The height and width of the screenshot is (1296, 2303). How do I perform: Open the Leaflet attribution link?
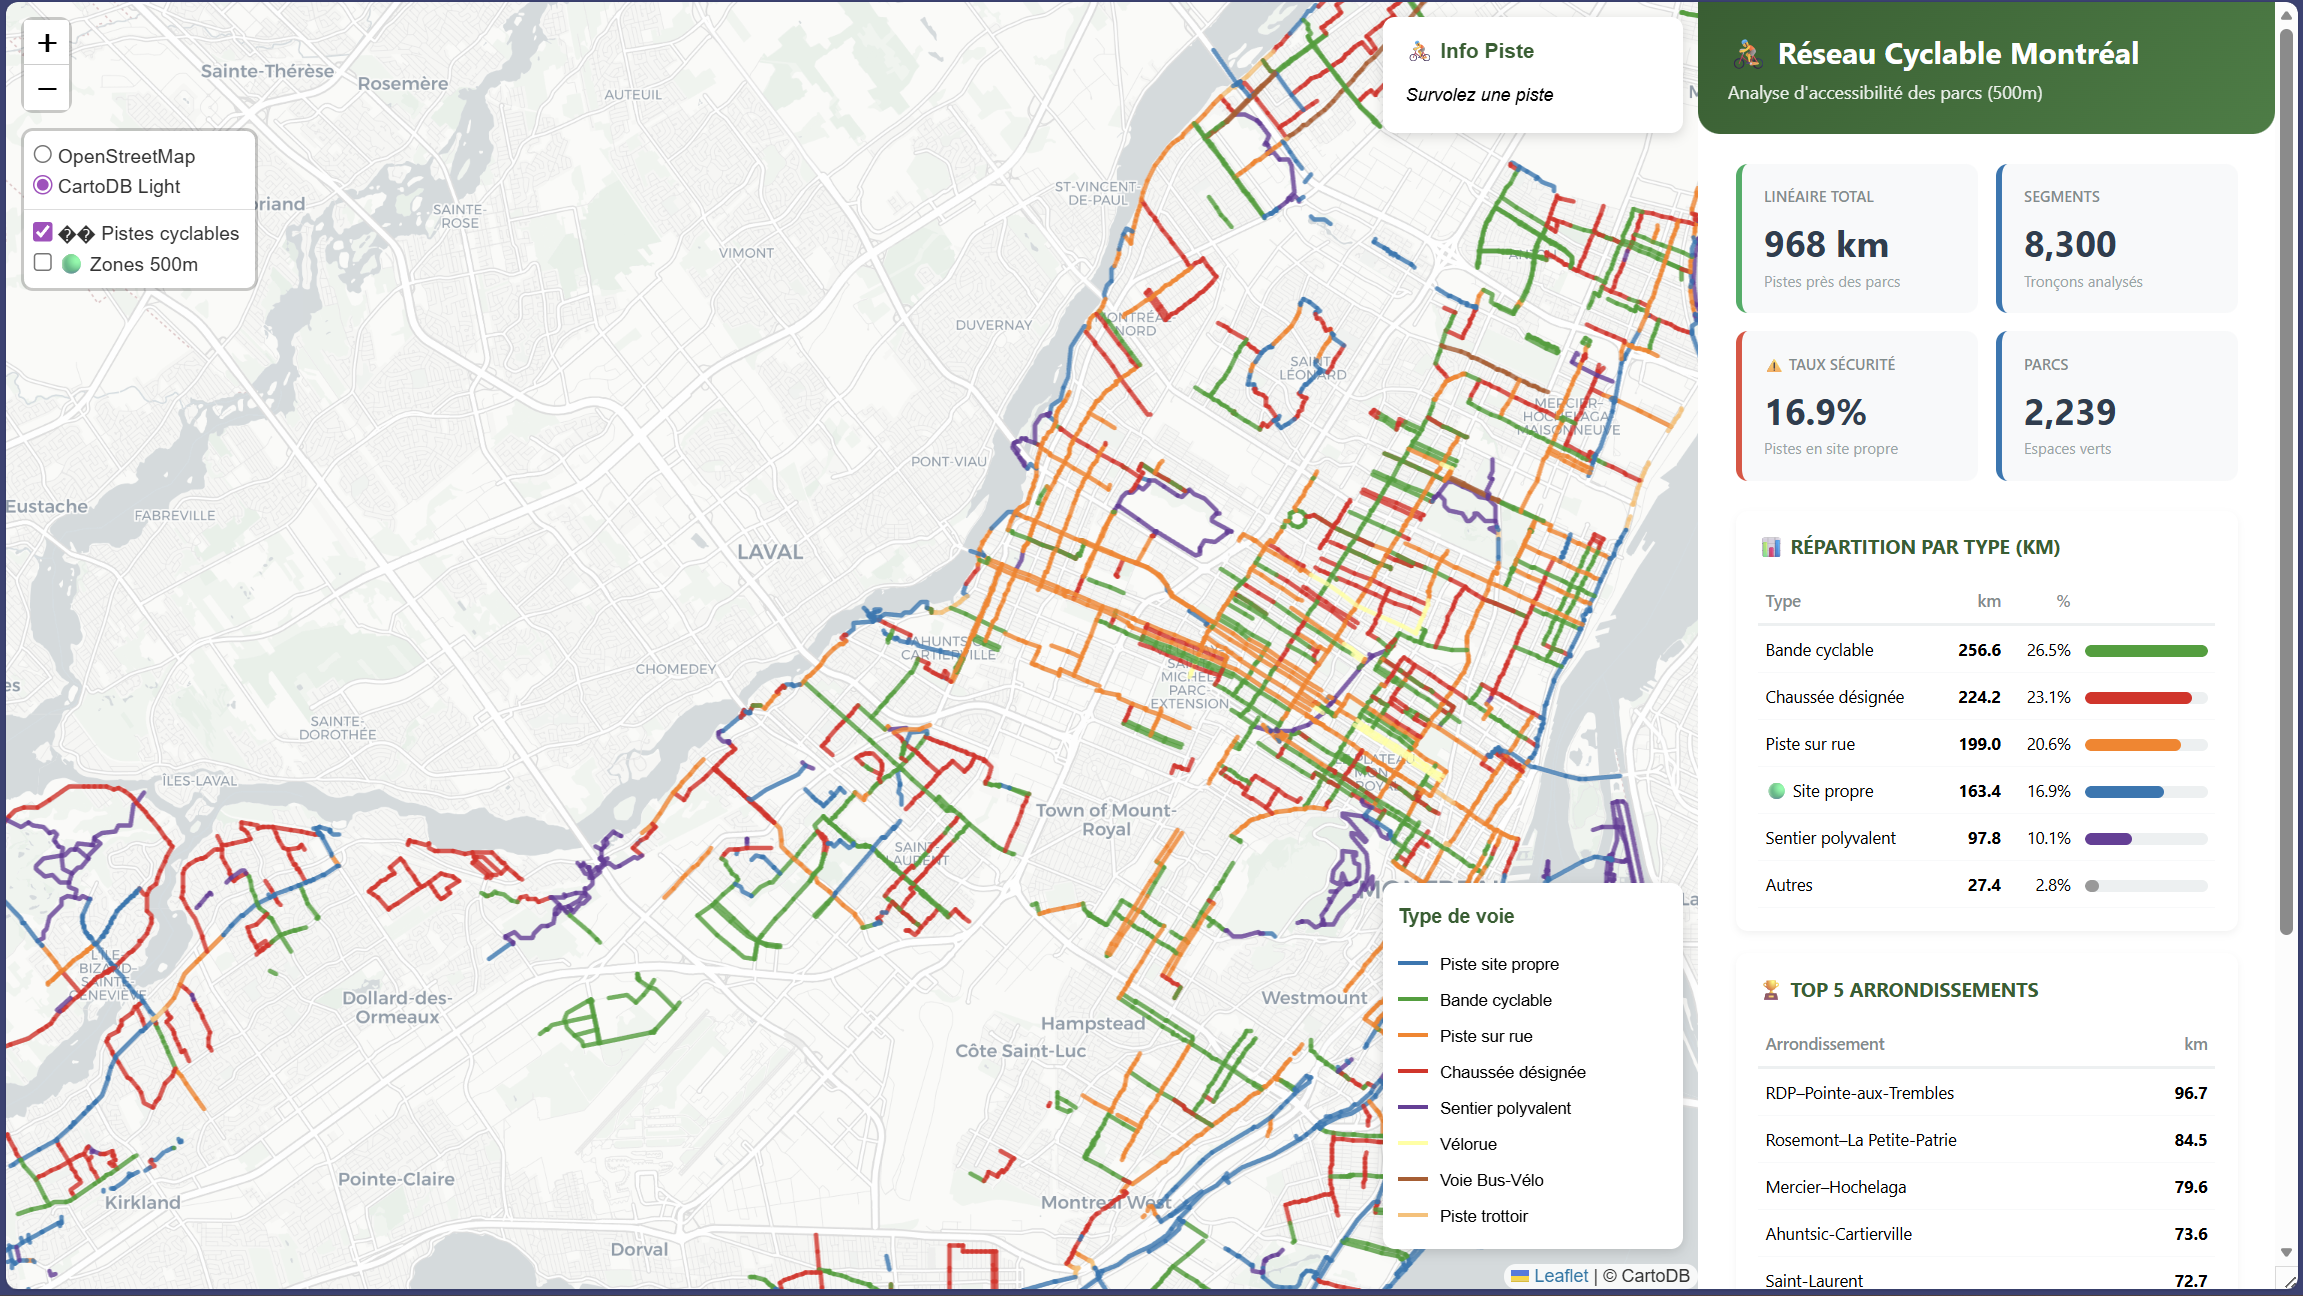(1560, 1275)
